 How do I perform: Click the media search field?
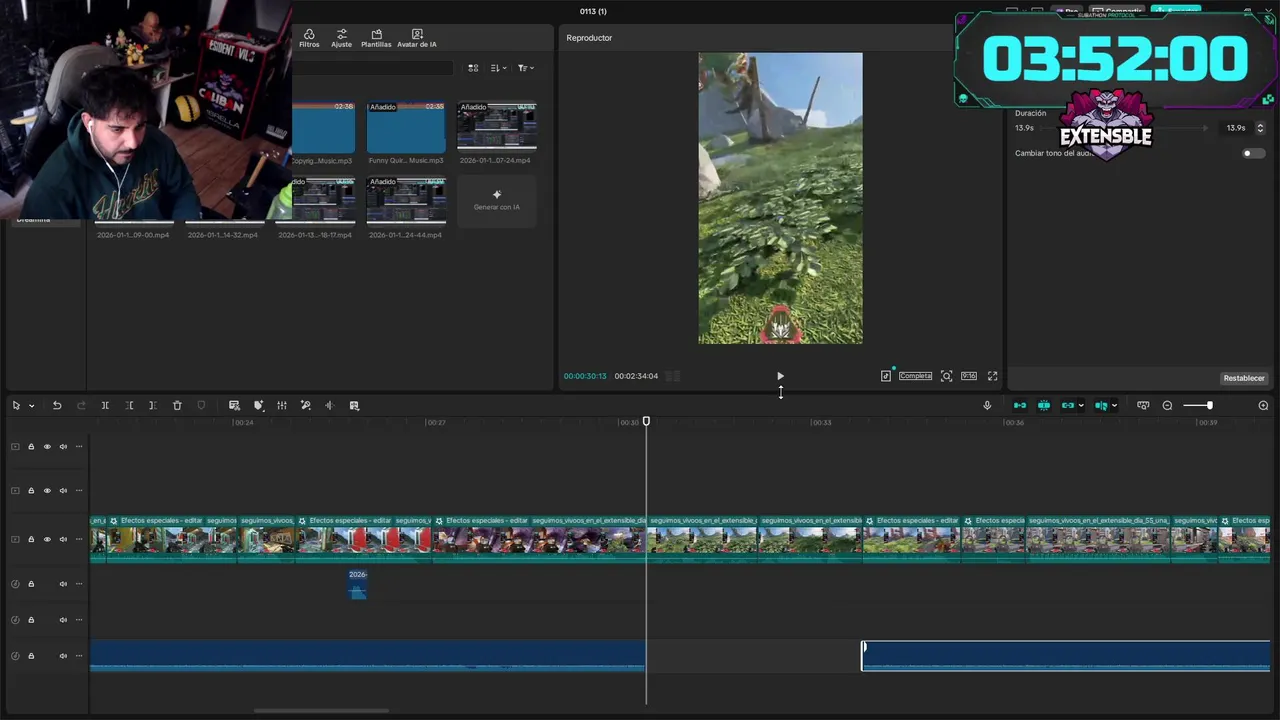[372, 68]
